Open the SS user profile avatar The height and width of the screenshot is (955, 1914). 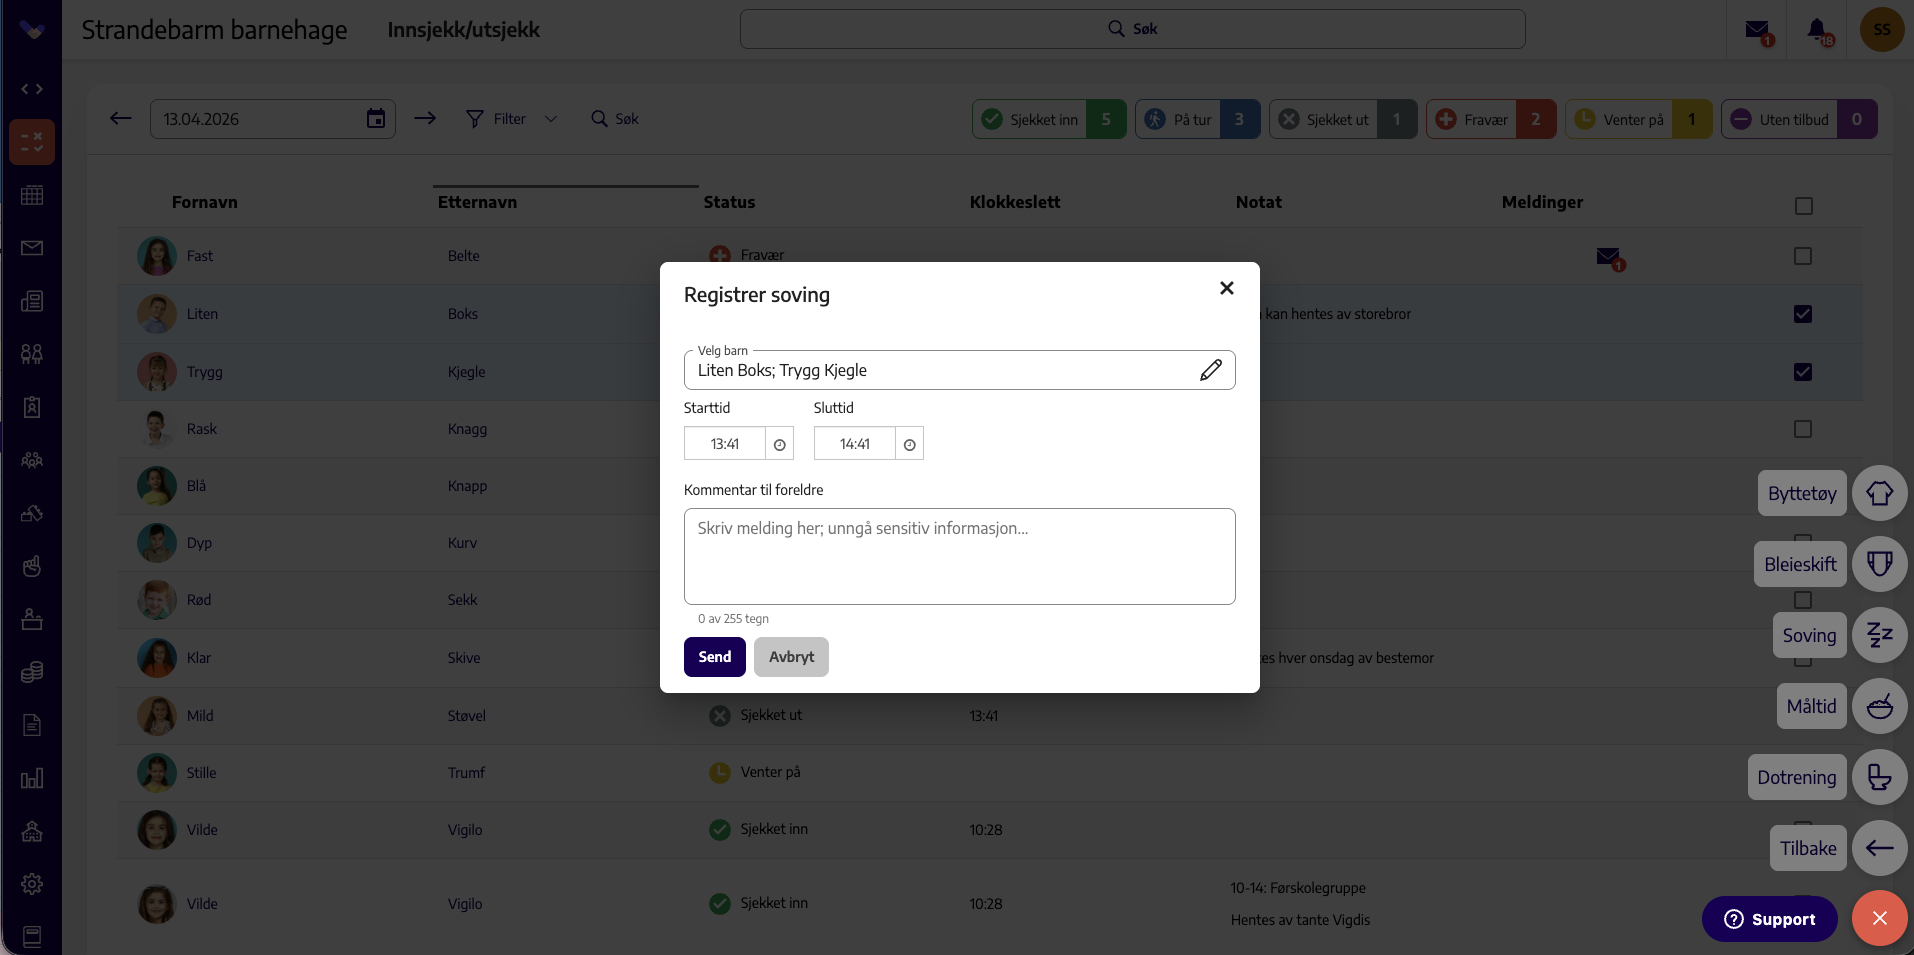pos(1882,30)
